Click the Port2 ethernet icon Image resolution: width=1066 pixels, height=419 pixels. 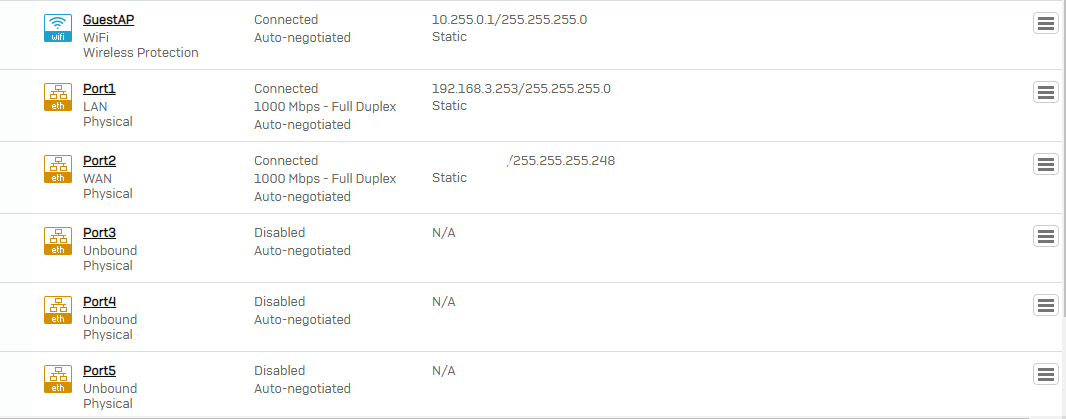click(58, 169)
